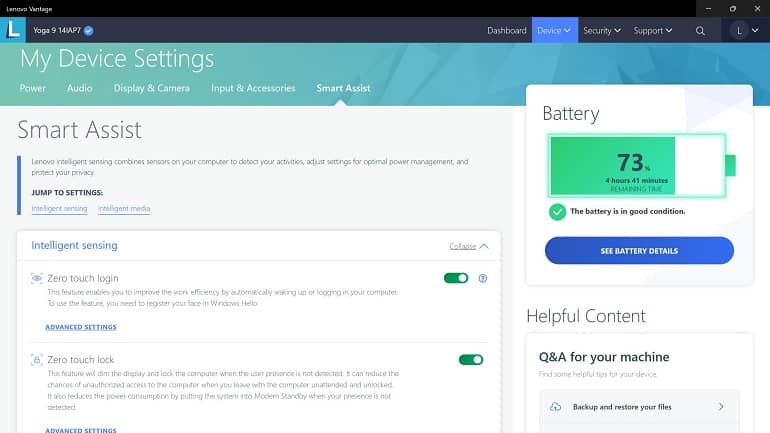The image size is (770, 433).
Task: Jump to the Intelligent sensing link
Action: pyautogui.click(x=59, y=209)
